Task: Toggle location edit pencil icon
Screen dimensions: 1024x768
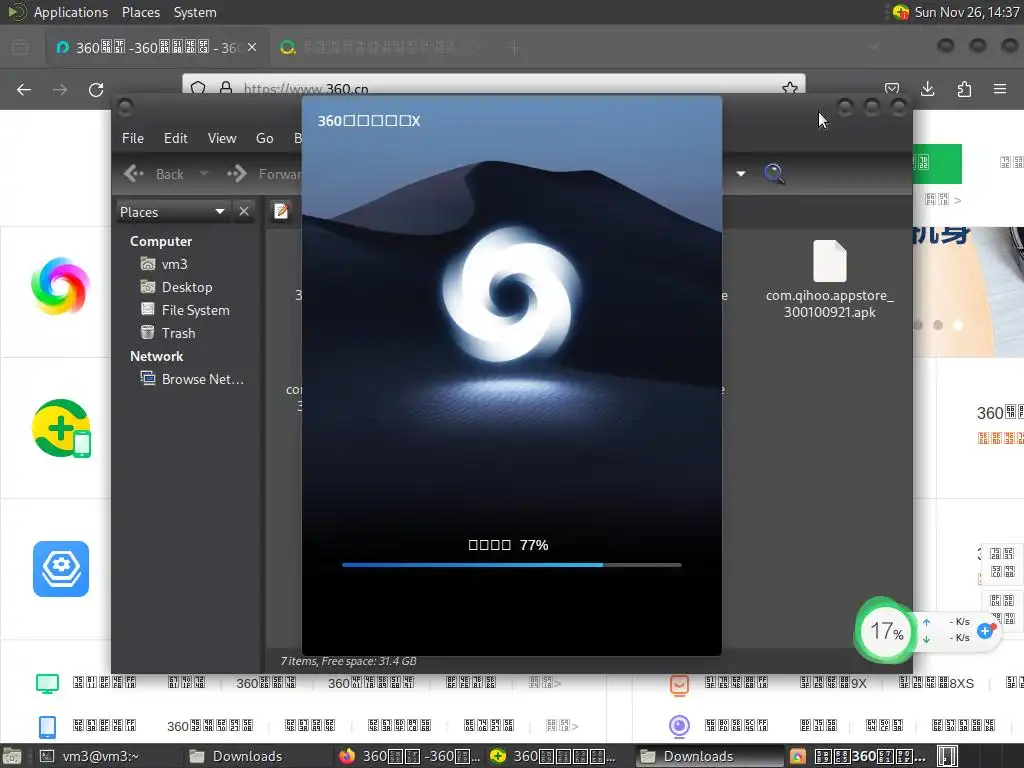Action: (x=281, y=212)
